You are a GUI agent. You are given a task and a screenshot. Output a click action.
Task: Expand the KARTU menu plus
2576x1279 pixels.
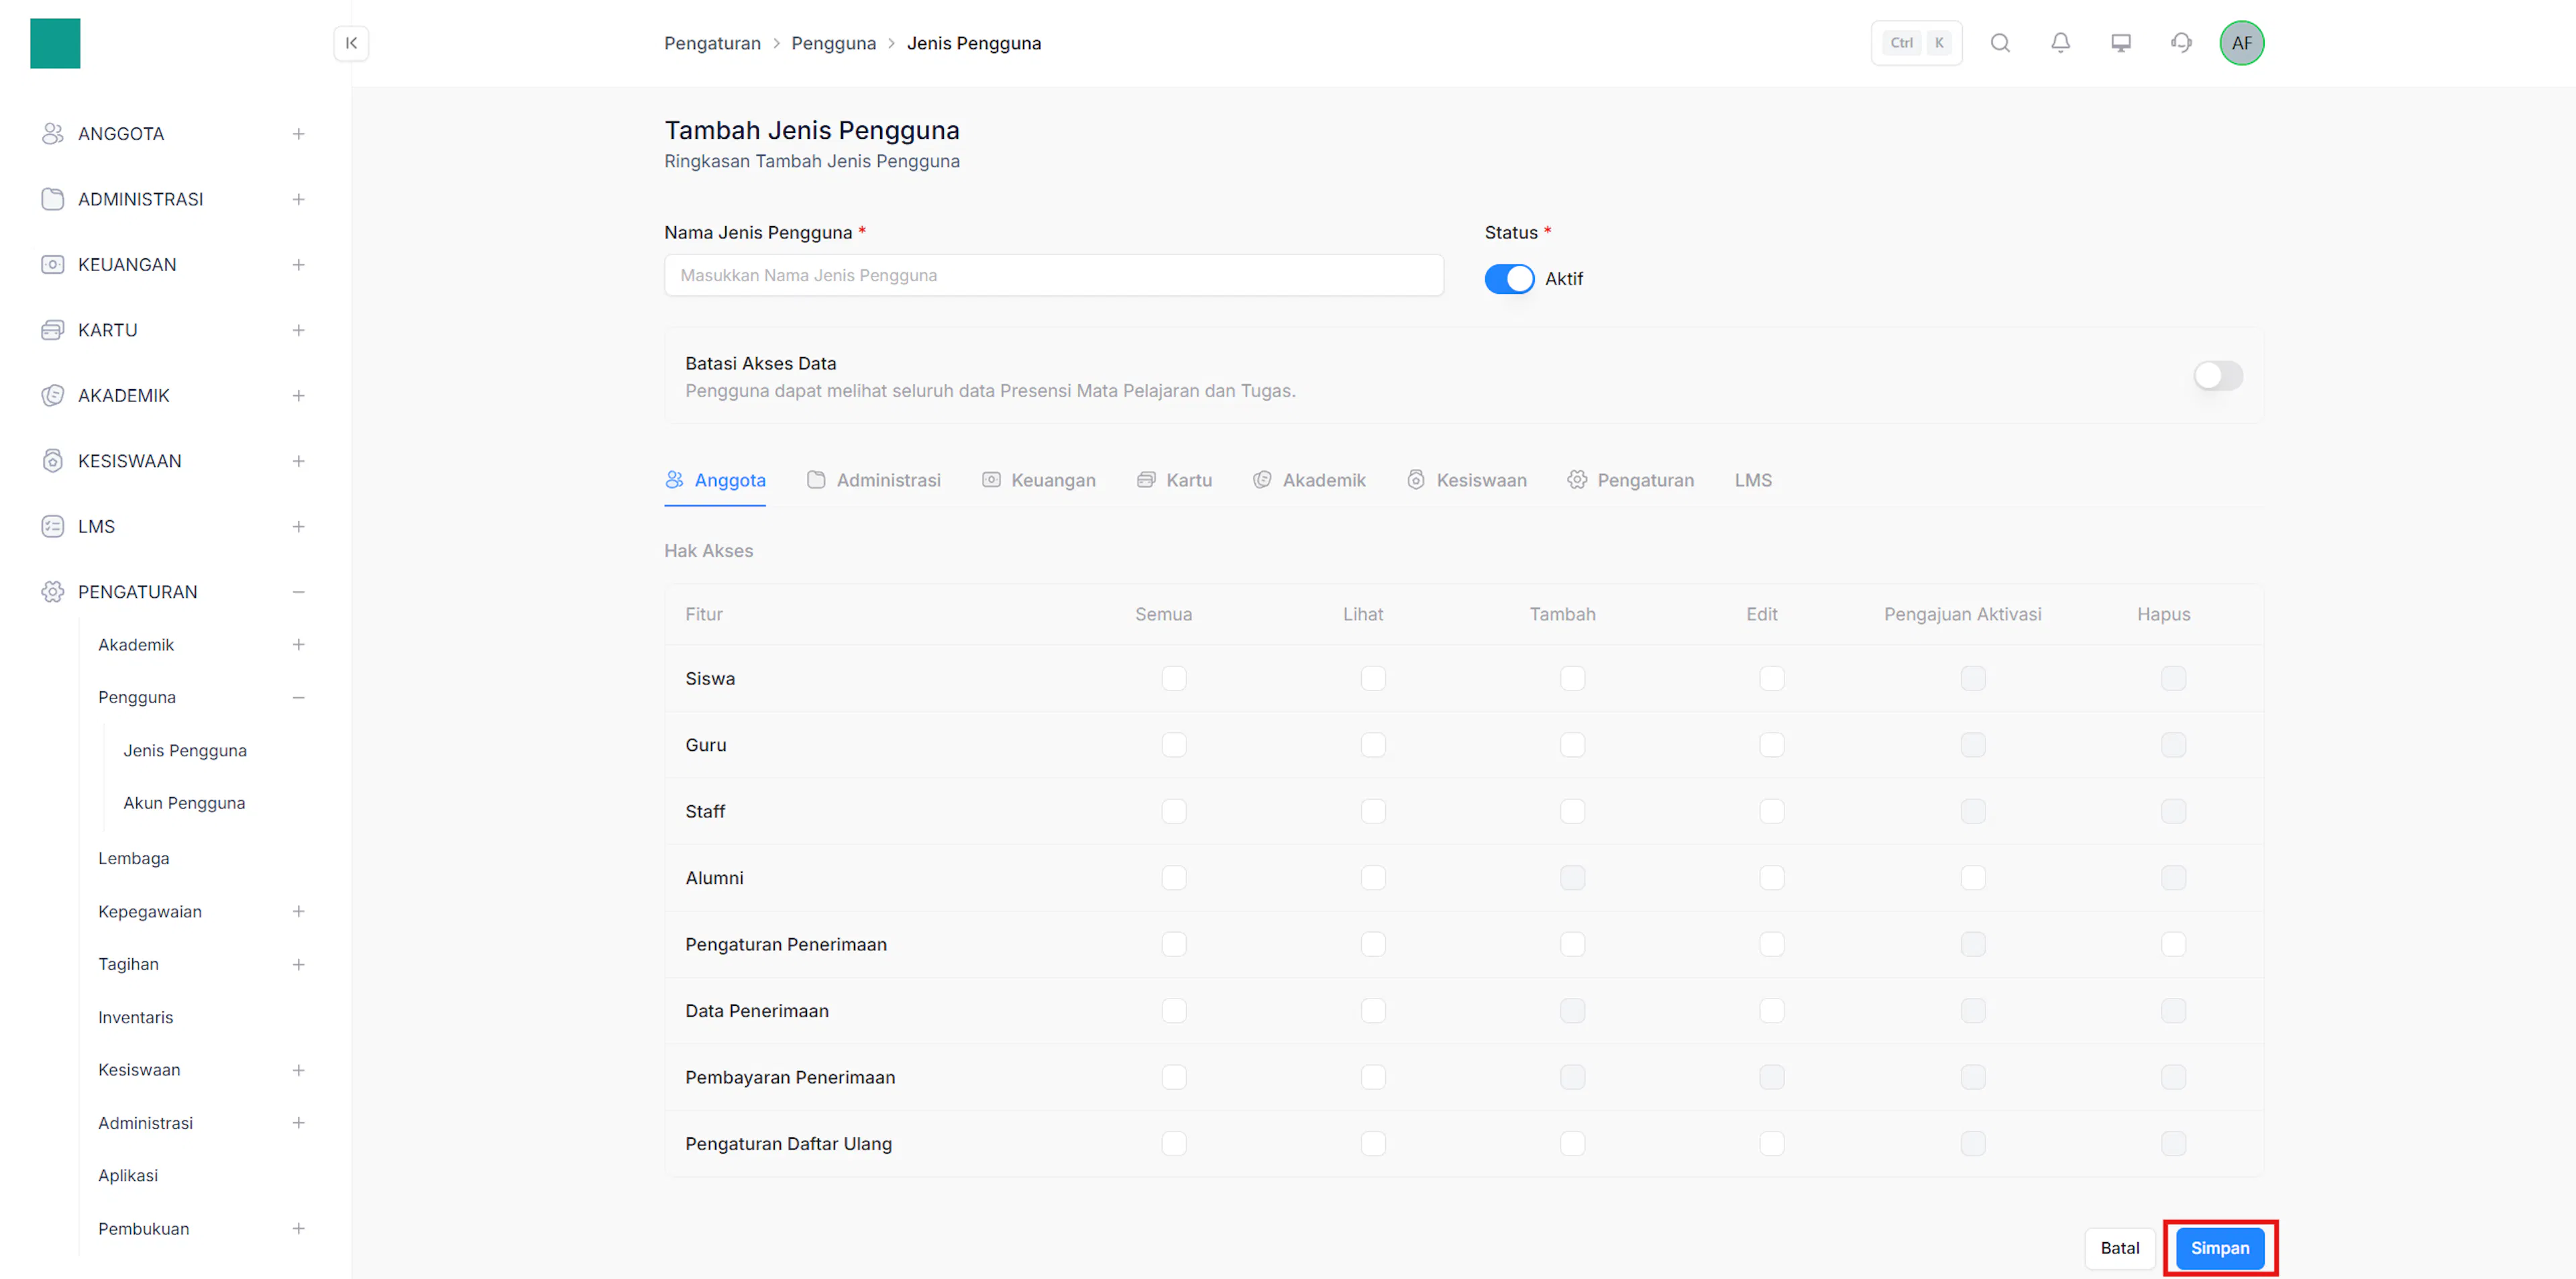[x=298, y=330]
